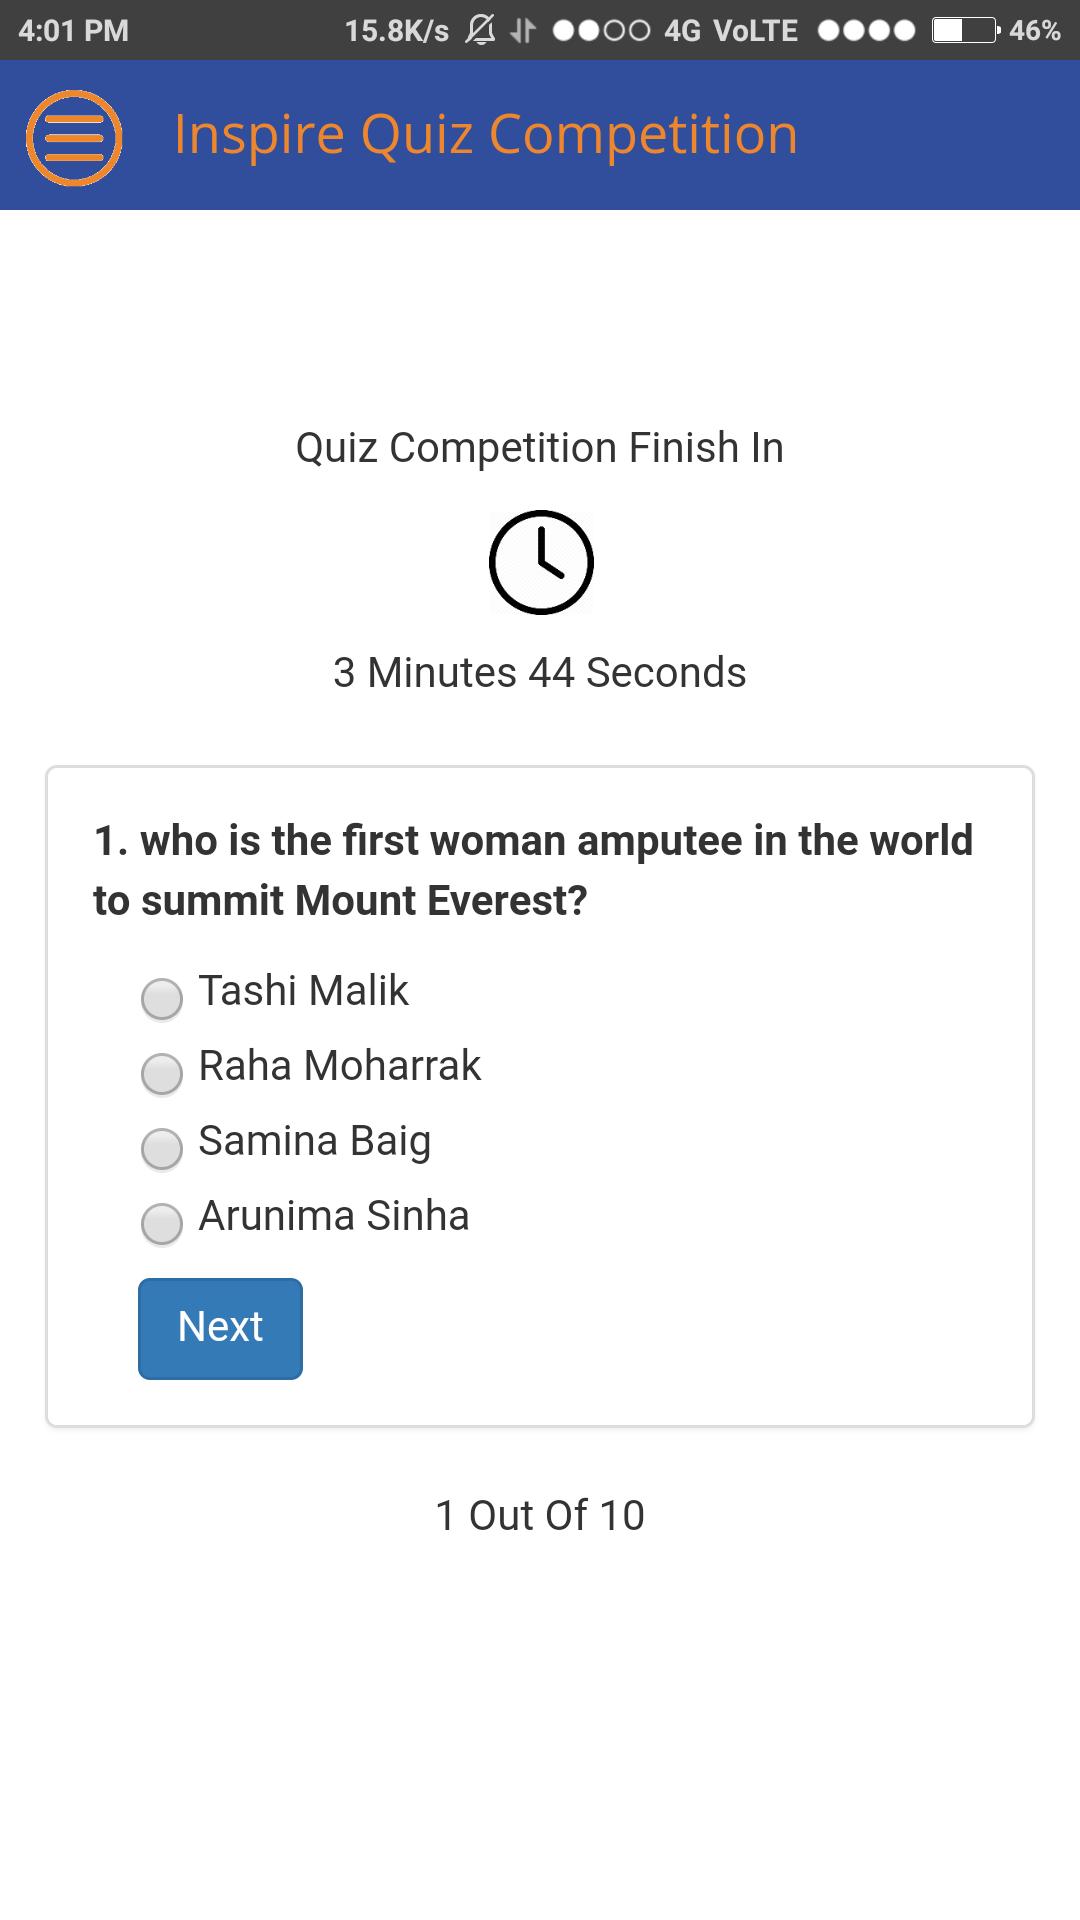
Task: Tap the Samina Baig answer label
Action: (315, 1141)
